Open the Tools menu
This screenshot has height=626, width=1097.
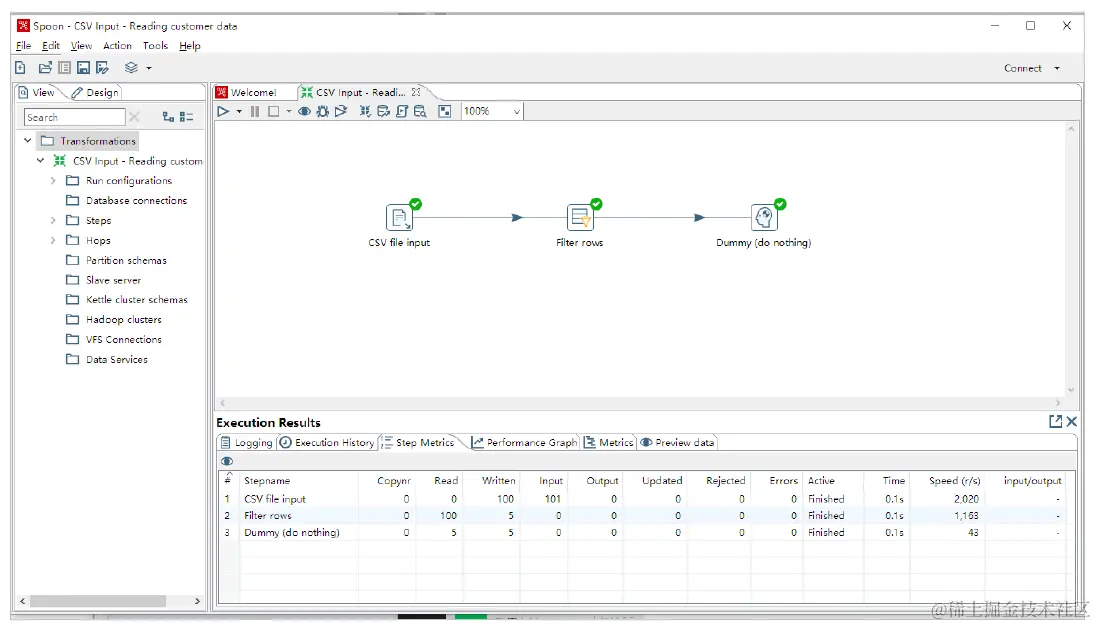pos(155,45)
